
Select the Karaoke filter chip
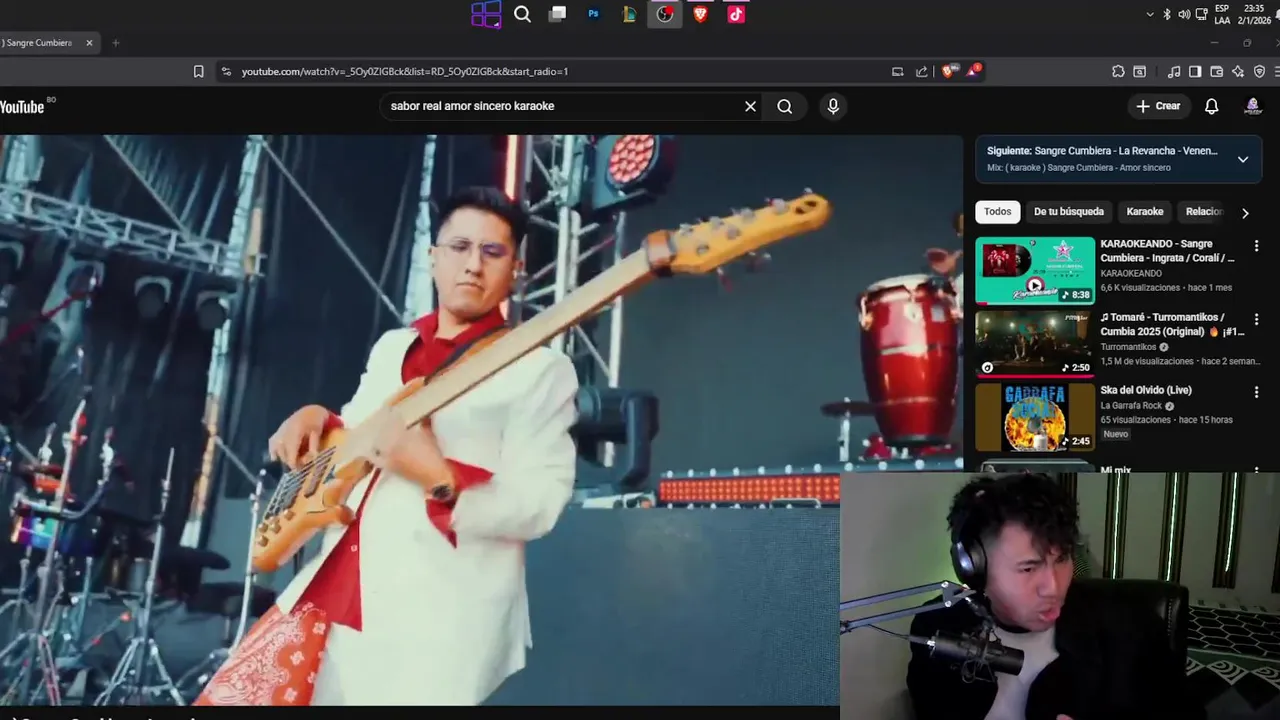1145,212
